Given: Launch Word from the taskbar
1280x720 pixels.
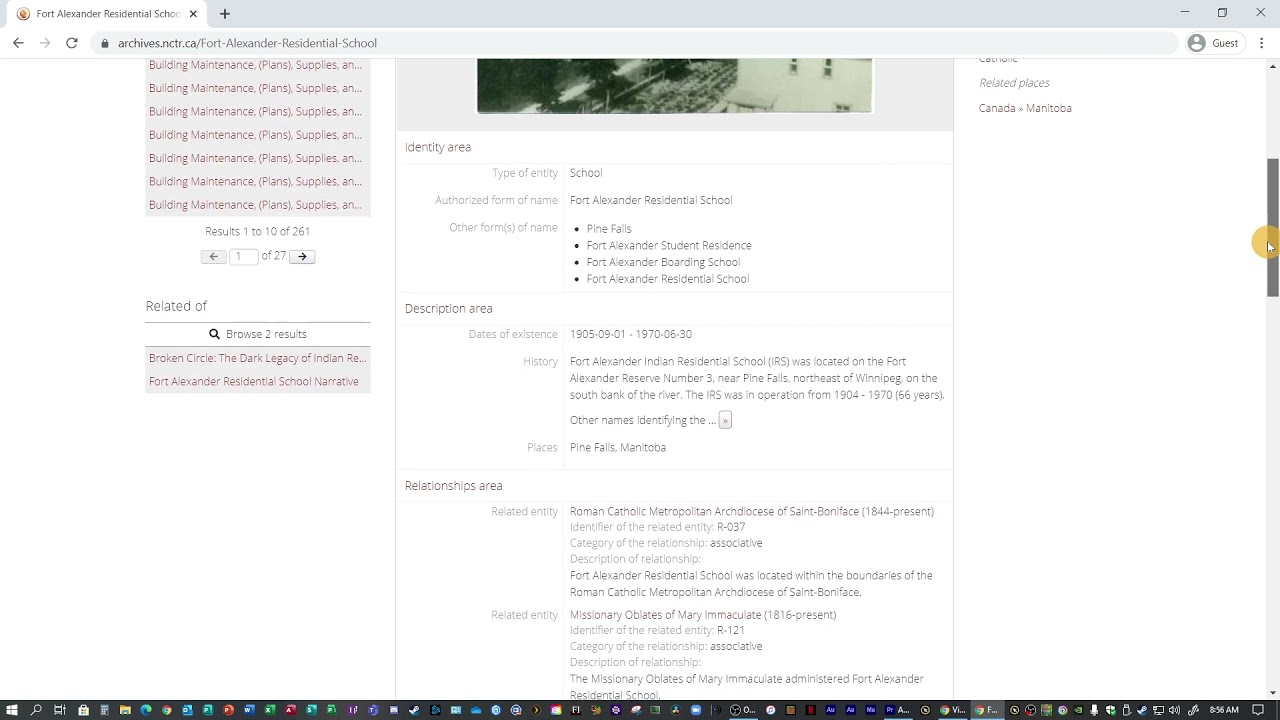Looking at the screenshot, I should (x=249, y=710).
